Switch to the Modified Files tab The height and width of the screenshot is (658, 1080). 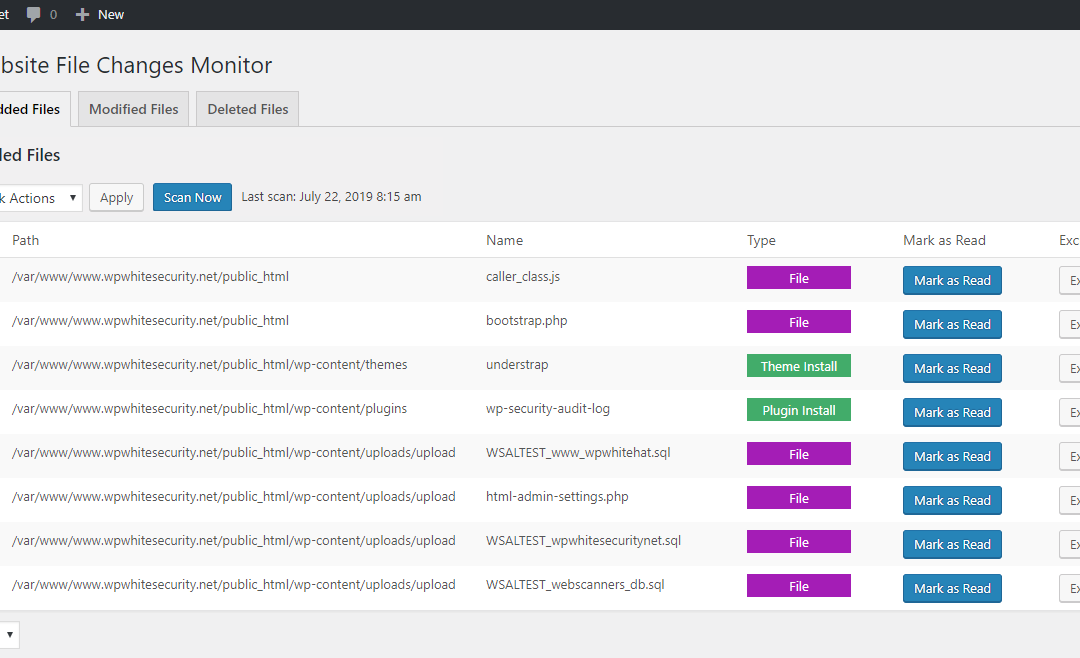click(133, 108)
